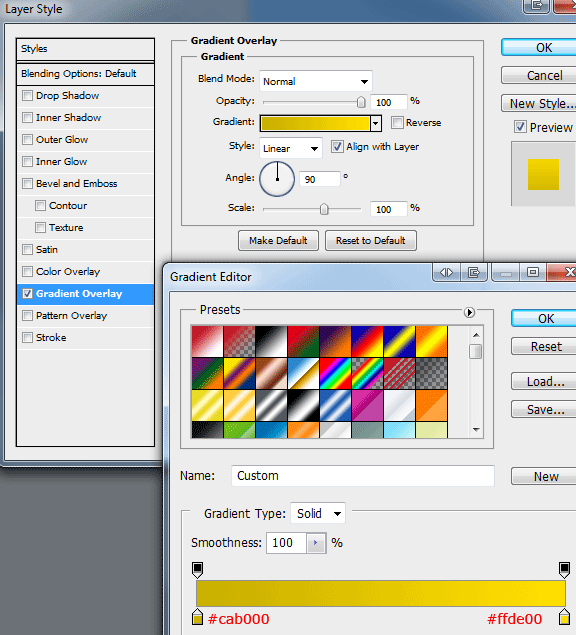Open the Blend Mode dropdown
Image resolution: width=576 pixels, height=635 pixels.
tap(316, 81)
